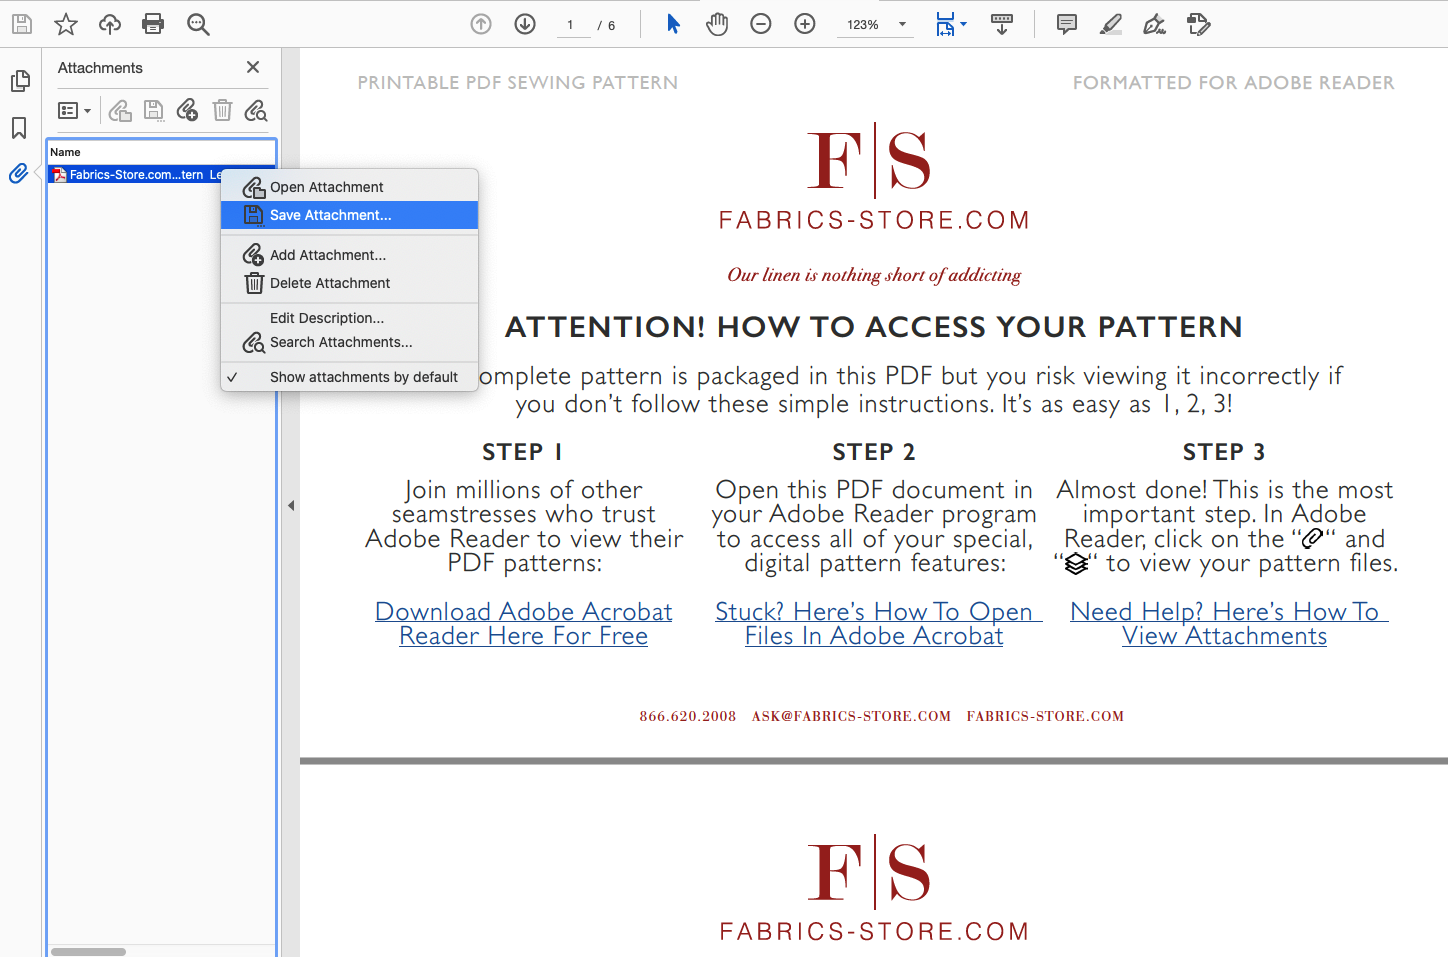This screenshot has width=1448, height=957.
Task: Choose the selection arrow tool
Action: (x=673, y=24)
